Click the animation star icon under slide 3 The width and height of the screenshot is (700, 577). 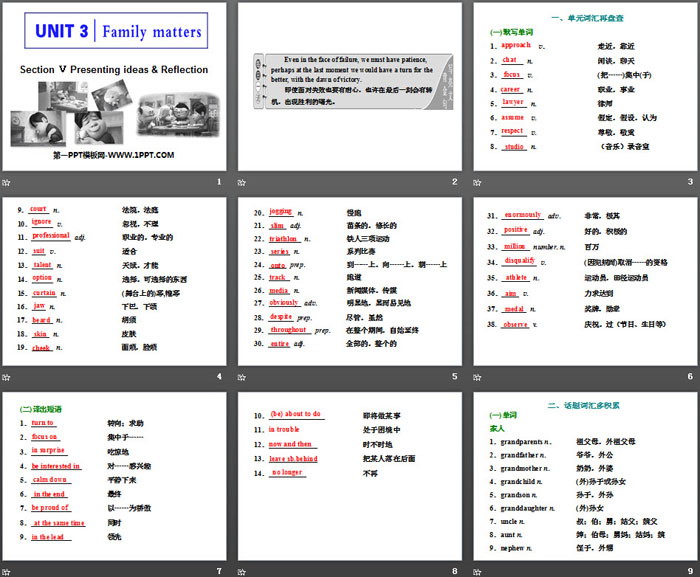476,182
